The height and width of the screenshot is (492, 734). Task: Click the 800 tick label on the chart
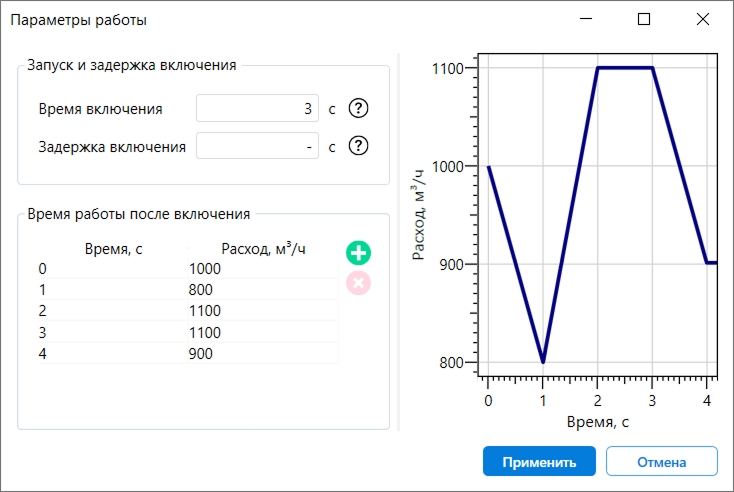coord(451,362)
